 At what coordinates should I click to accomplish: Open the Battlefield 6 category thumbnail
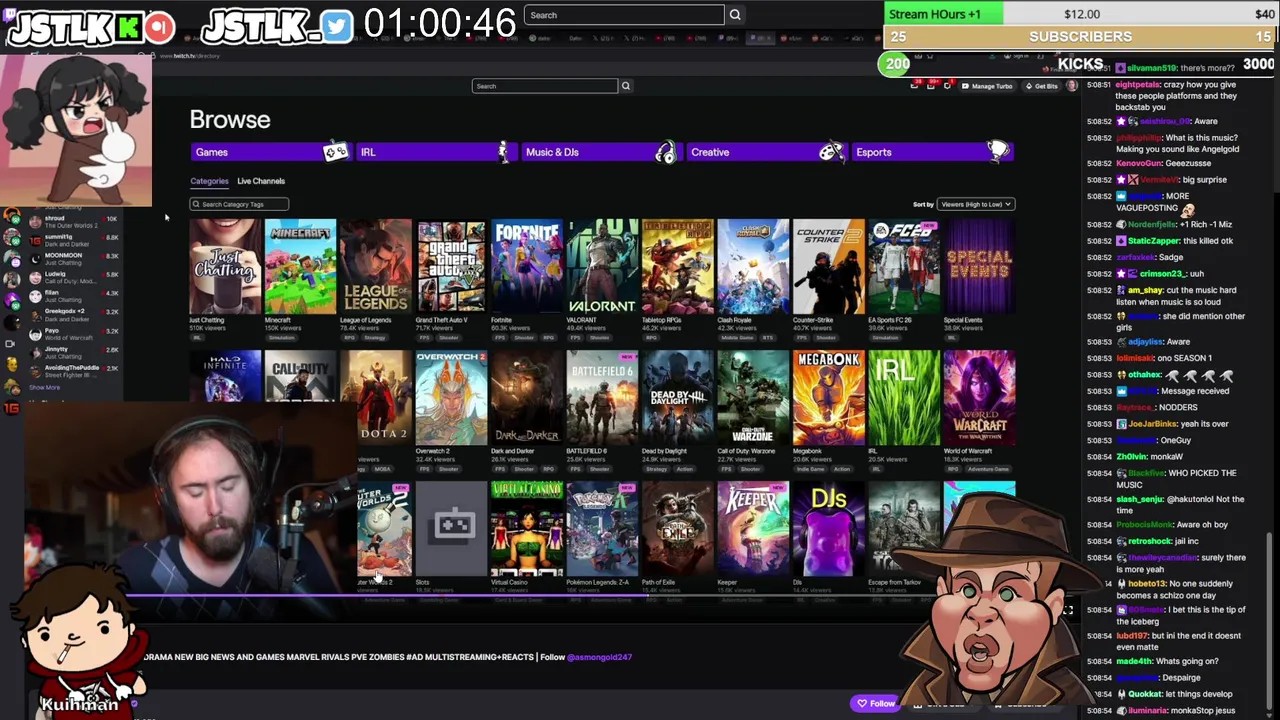602,398
